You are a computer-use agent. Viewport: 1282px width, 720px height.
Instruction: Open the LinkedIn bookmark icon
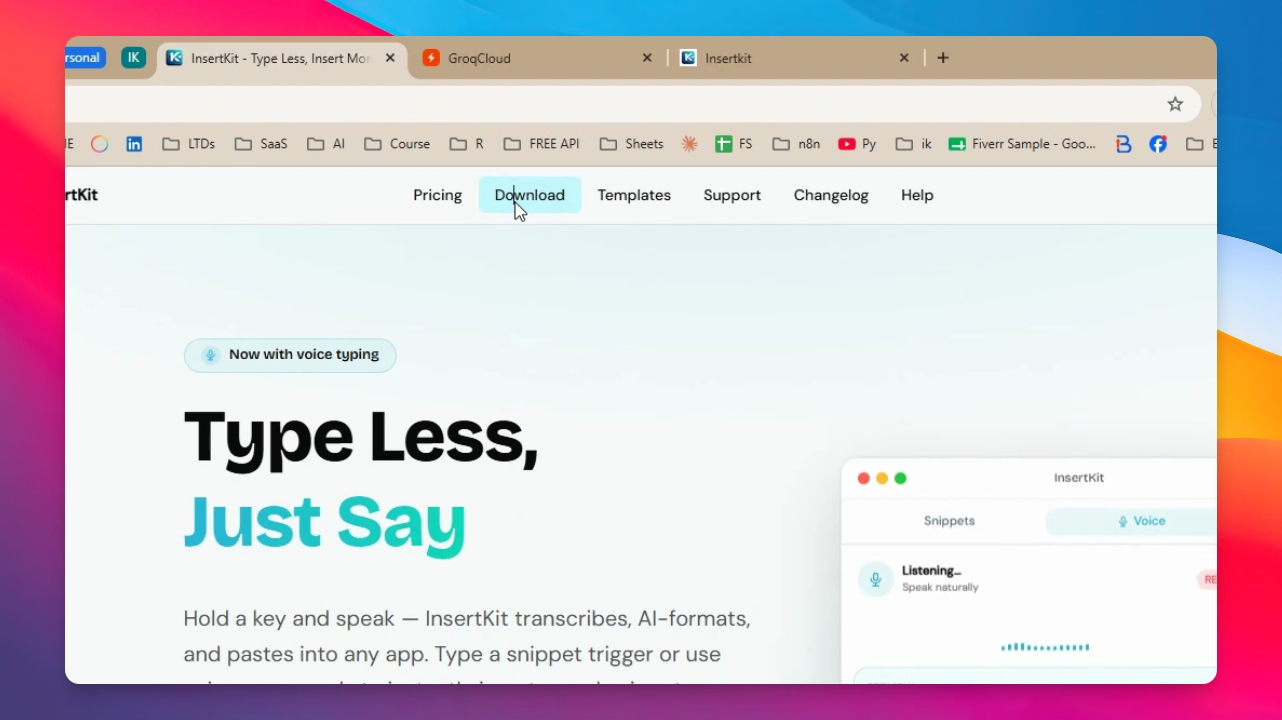pos(134,144)
